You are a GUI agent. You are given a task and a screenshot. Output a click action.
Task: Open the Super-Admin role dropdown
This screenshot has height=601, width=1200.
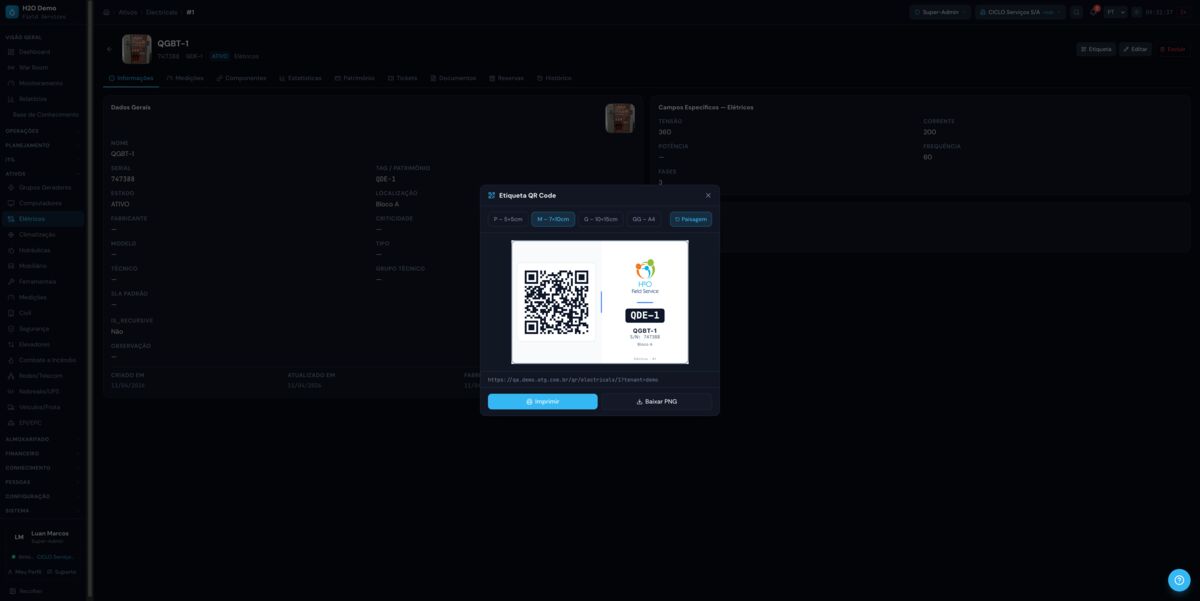(939, 12)
